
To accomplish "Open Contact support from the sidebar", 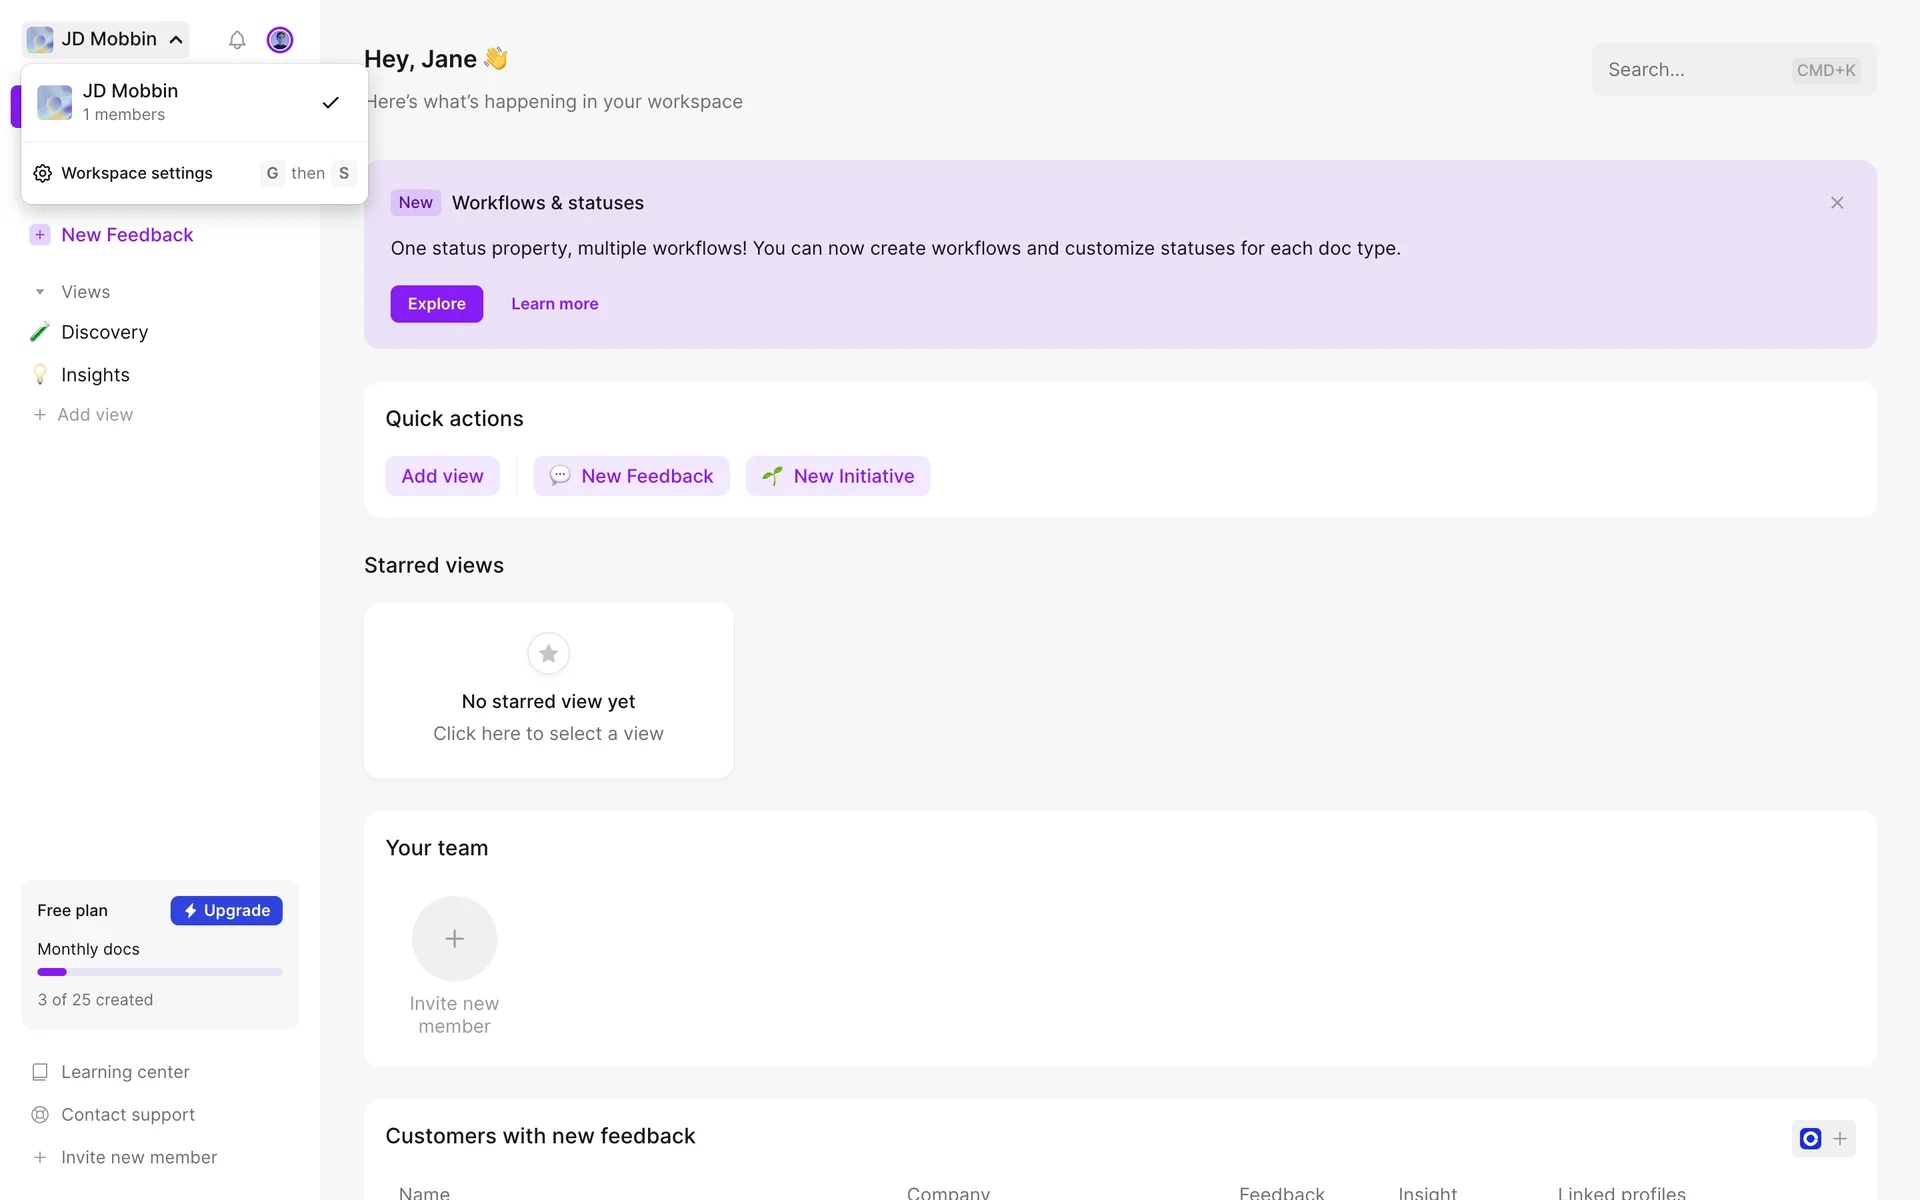I will pos(127,1114).
